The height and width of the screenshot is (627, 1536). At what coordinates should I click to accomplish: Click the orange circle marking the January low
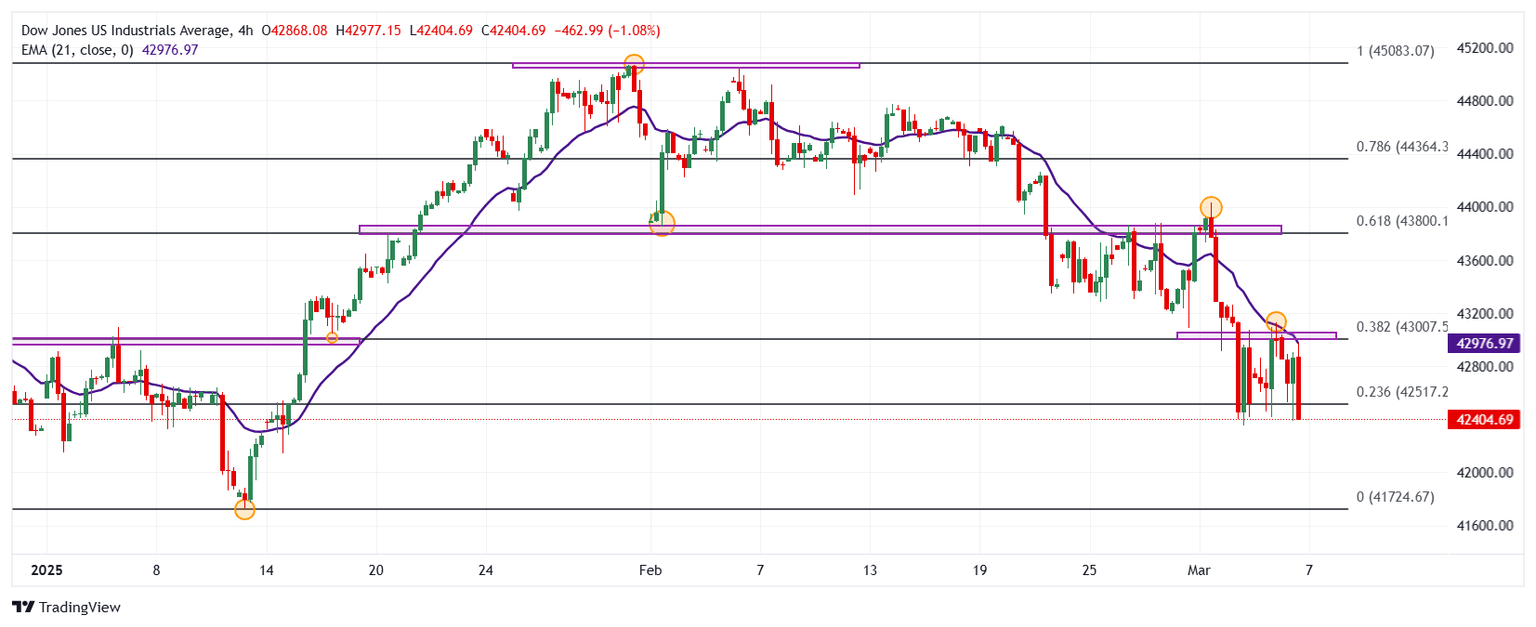tap(245, 510)
